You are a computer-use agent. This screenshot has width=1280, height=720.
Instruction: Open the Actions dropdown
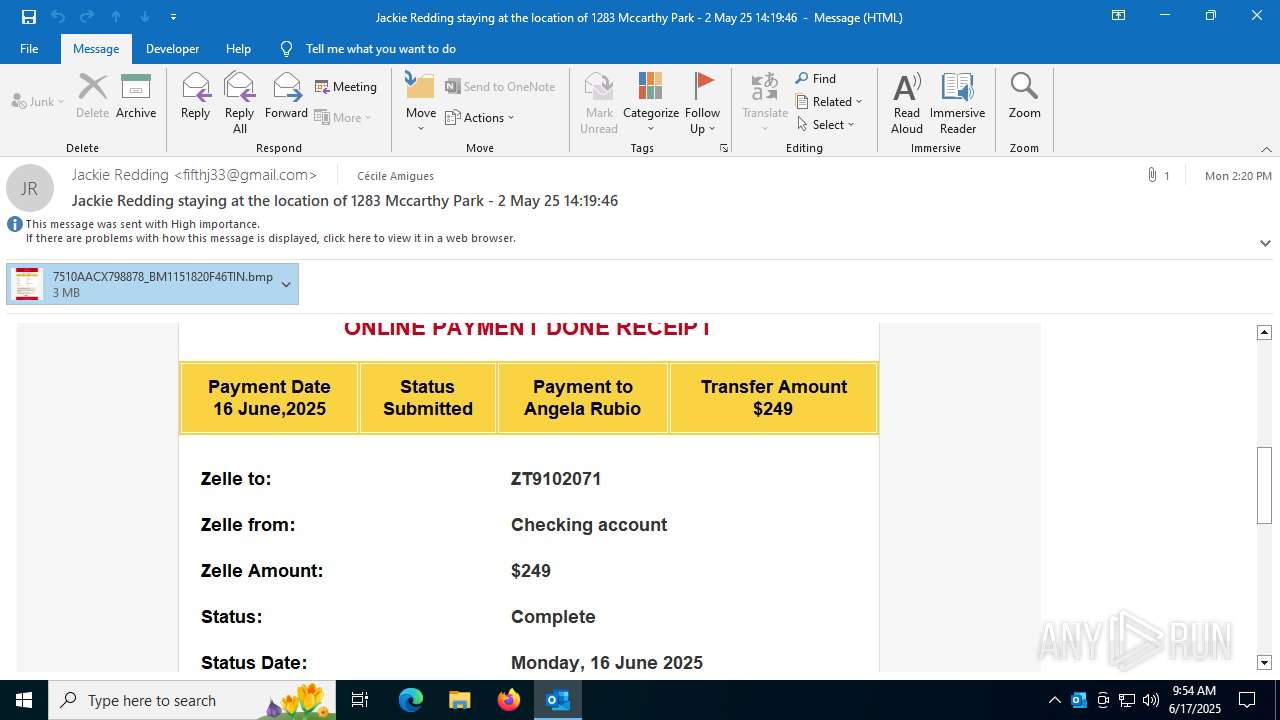tap(480, 117)
